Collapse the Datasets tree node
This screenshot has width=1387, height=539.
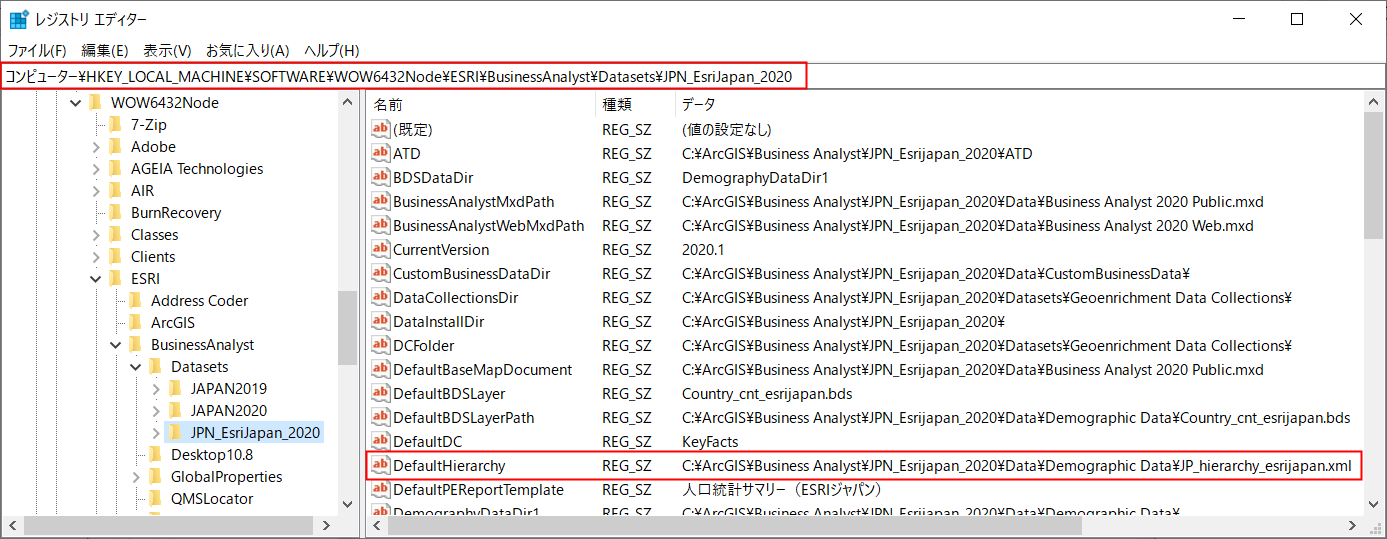pyautogui.click(x=136, y=367)
